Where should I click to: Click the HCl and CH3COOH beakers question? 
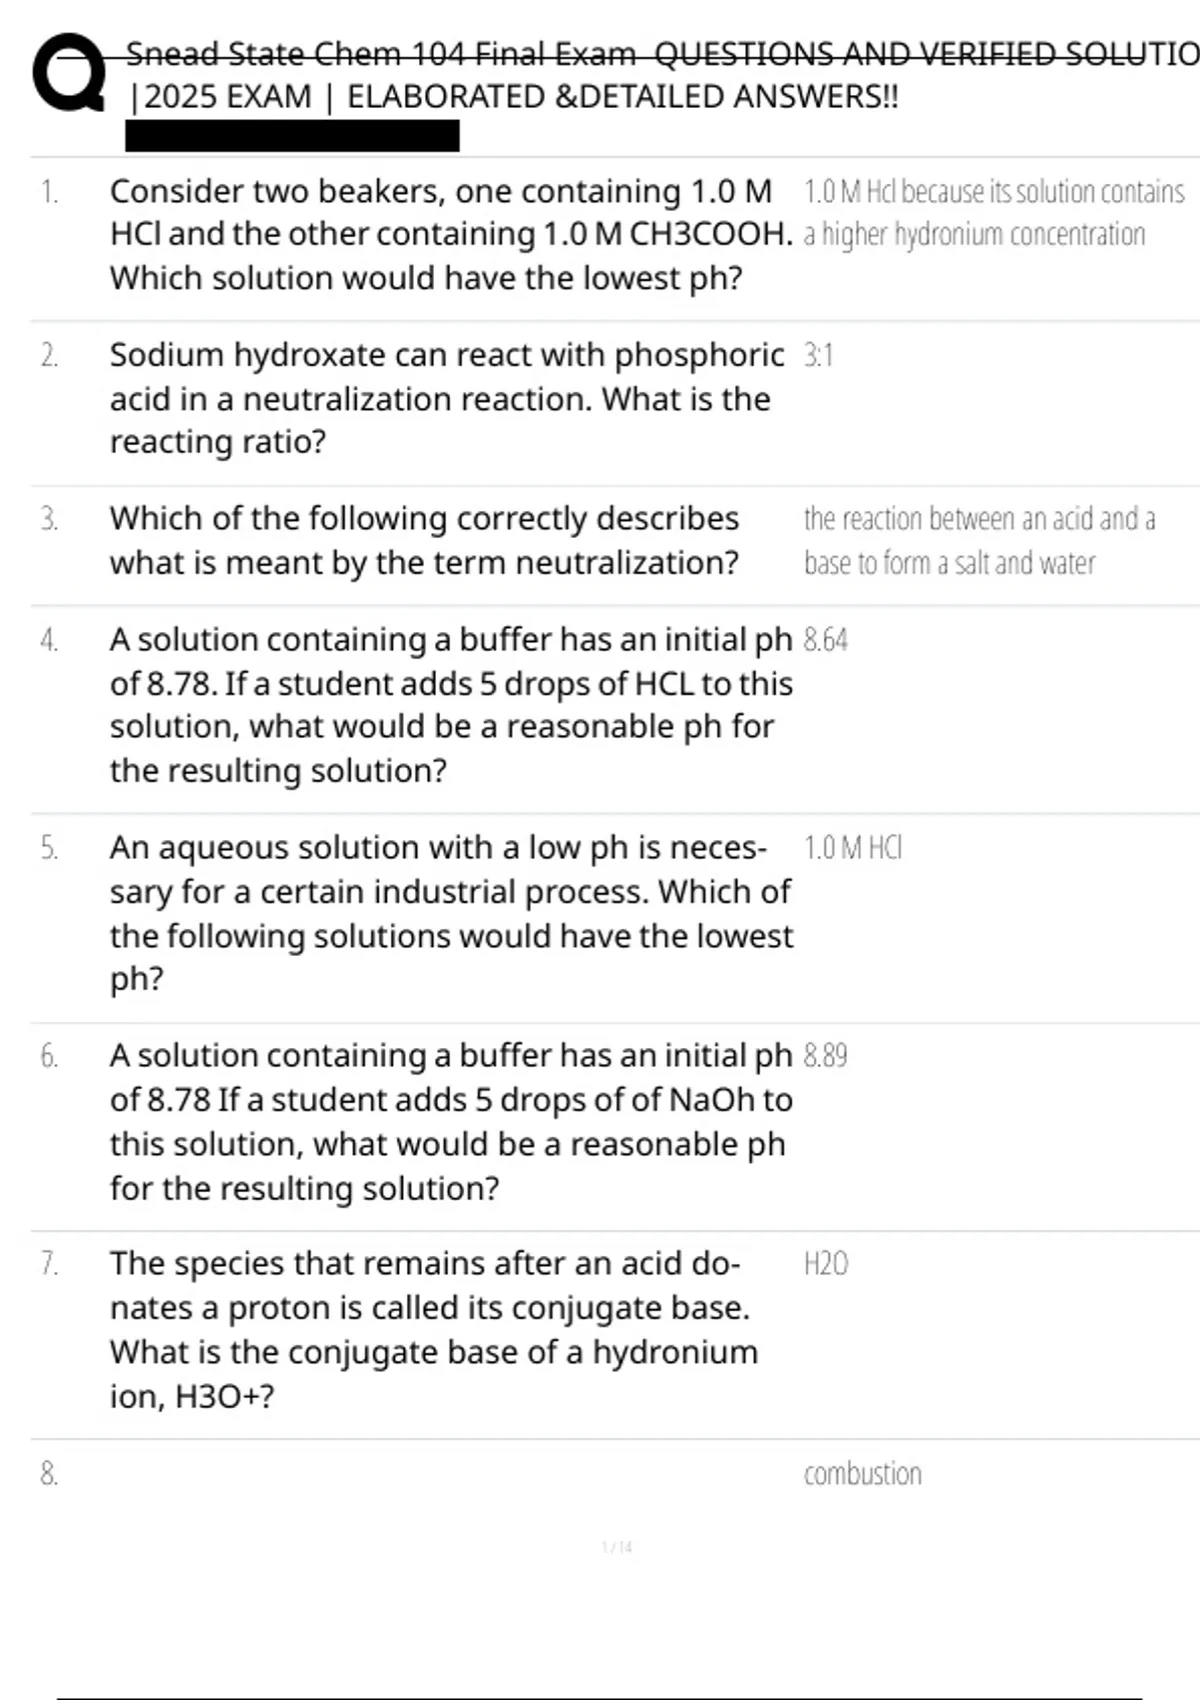click(450, 234)
